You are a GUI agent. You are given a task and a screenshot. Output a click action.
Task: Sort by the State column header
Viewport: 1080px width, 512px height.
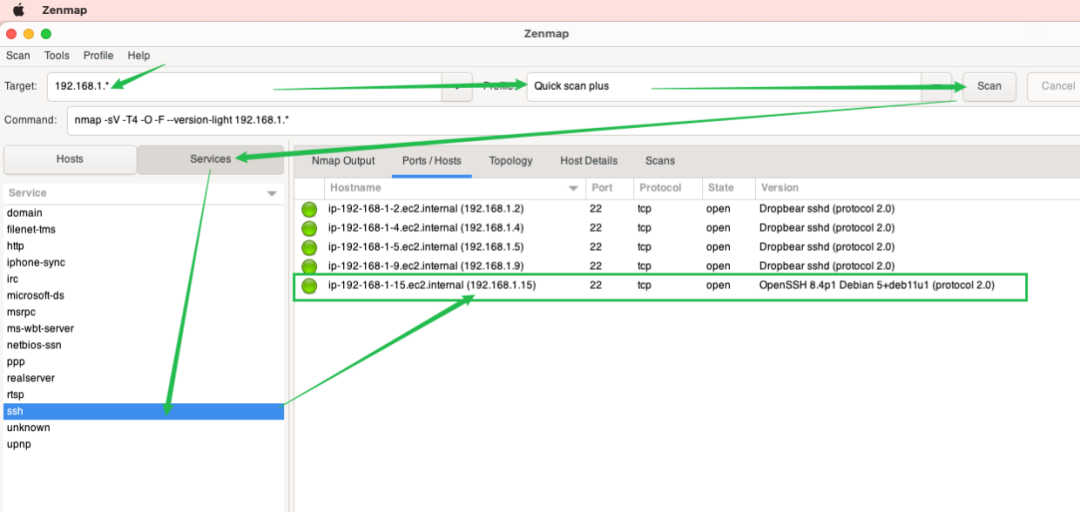729,188
